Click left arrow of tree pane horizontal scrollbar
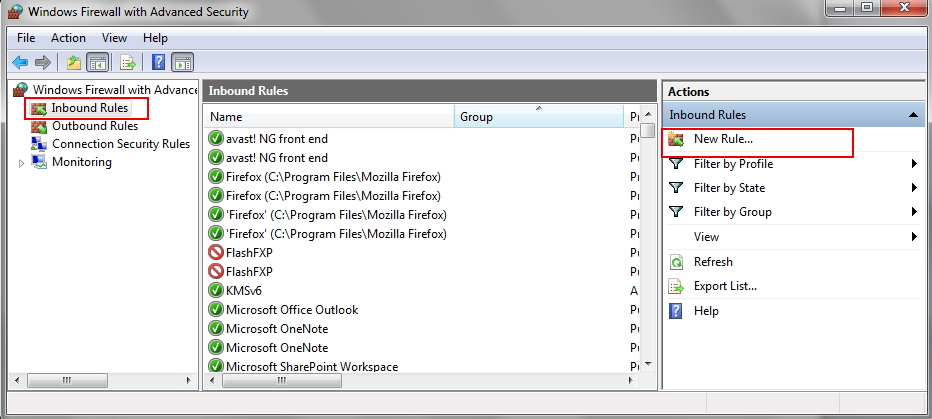 tap(17, 380)
